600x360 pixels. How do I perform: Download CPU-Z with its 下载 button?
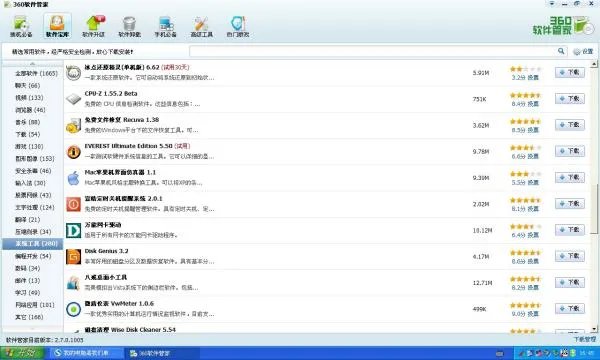coord(570,99)
